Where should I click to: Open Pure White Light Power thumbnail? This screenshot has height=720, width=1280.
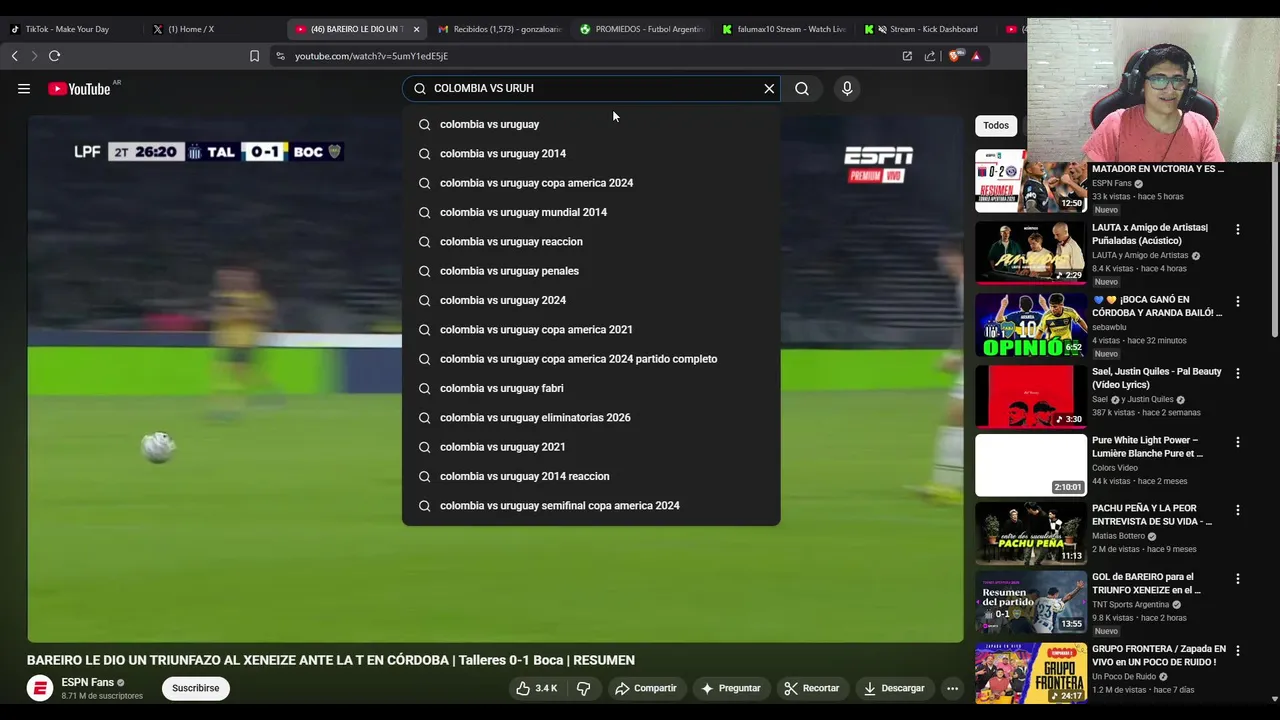1031,465
